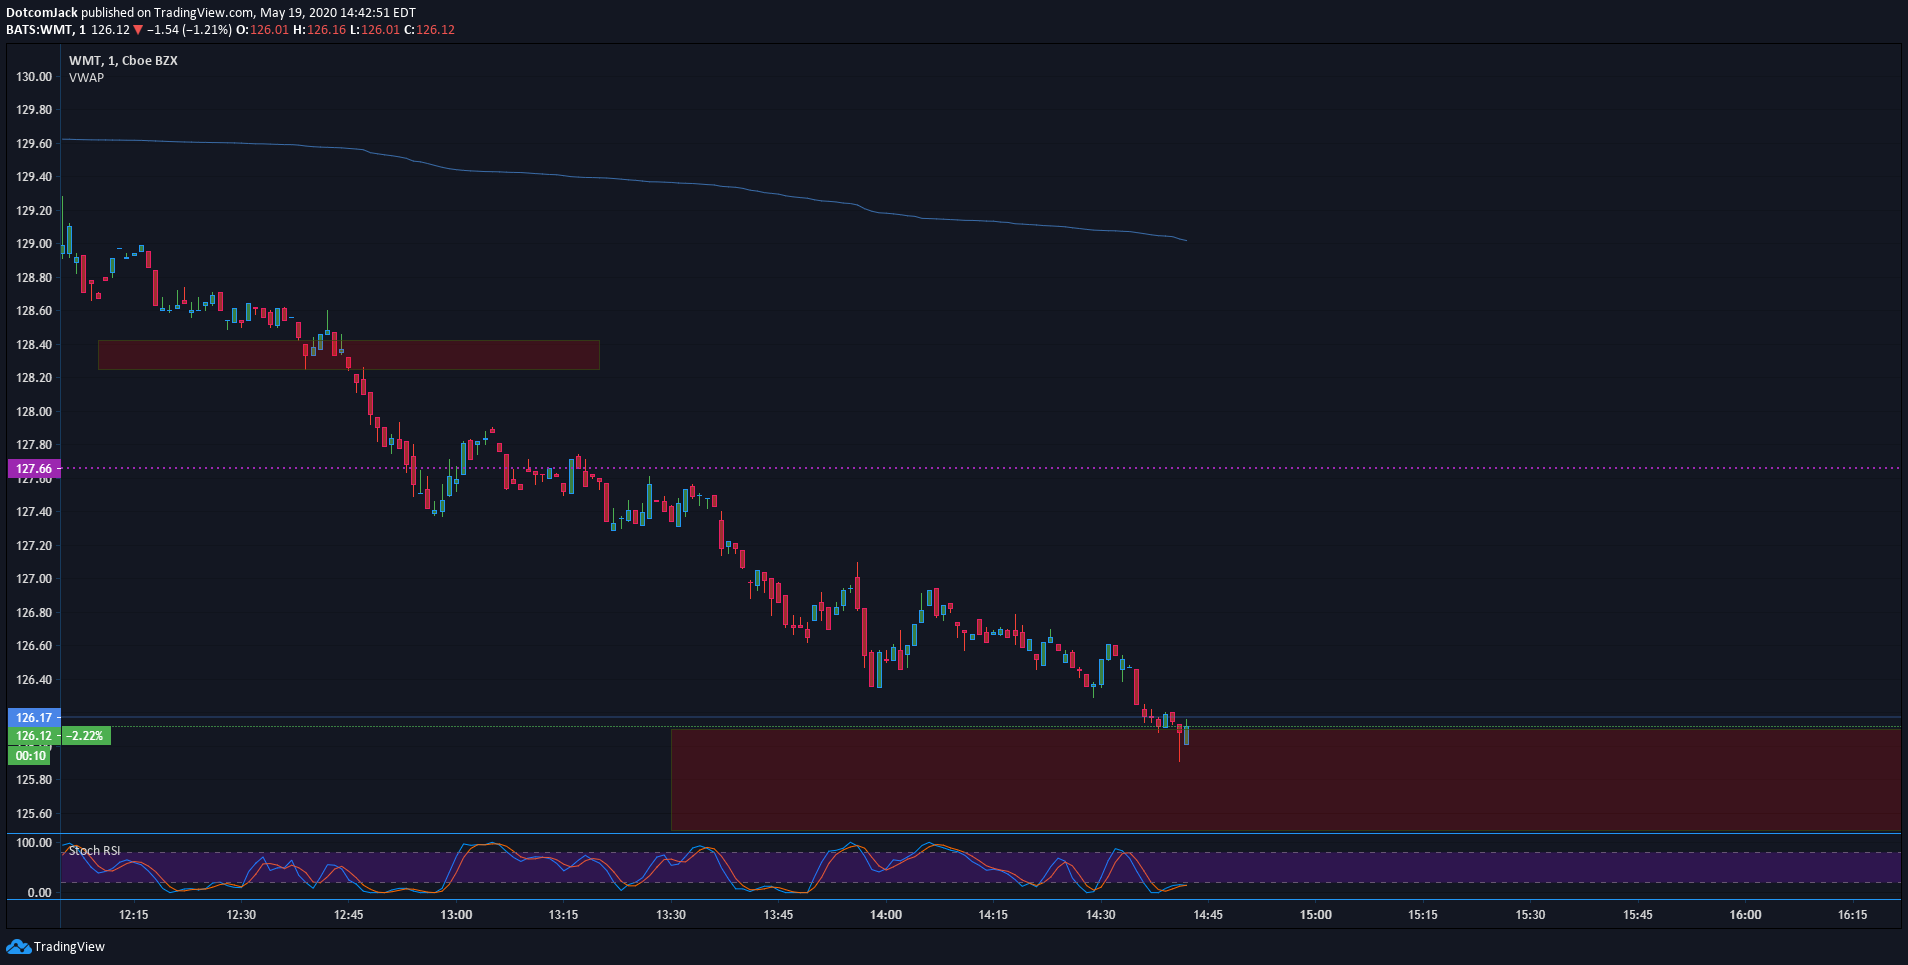Image resolution: width=1908 pixels, height=965 pixels.
Task: Click the purple 127.66 price label
Action: click(x=34, y=468)
